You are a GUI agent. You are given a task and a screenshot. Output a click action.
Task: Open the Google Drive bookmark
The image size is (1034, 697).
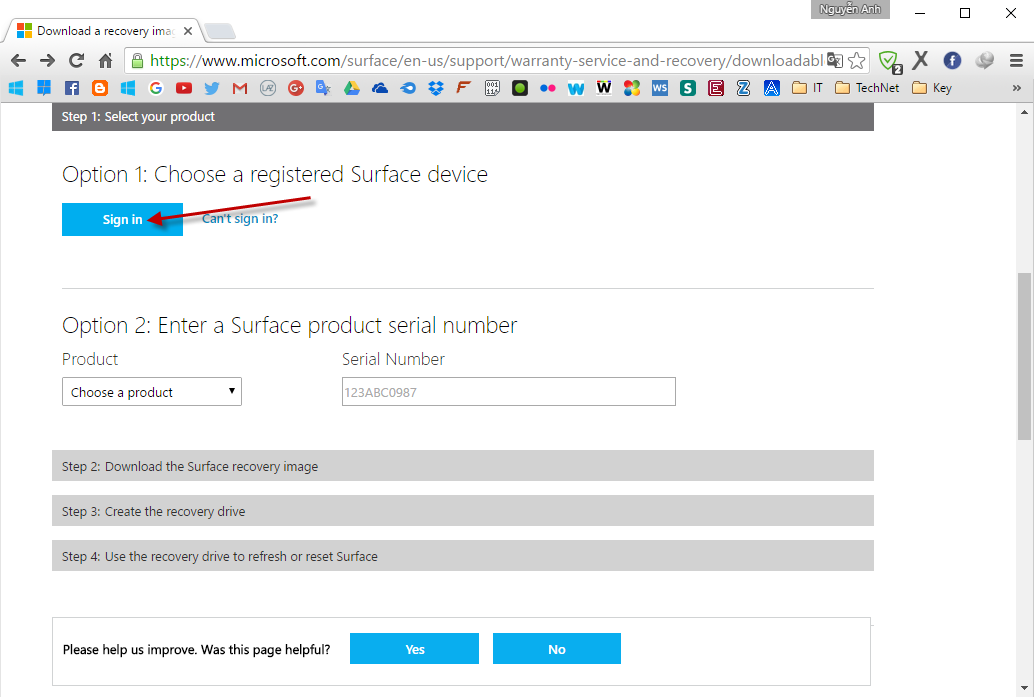click(x=351, y=88)
